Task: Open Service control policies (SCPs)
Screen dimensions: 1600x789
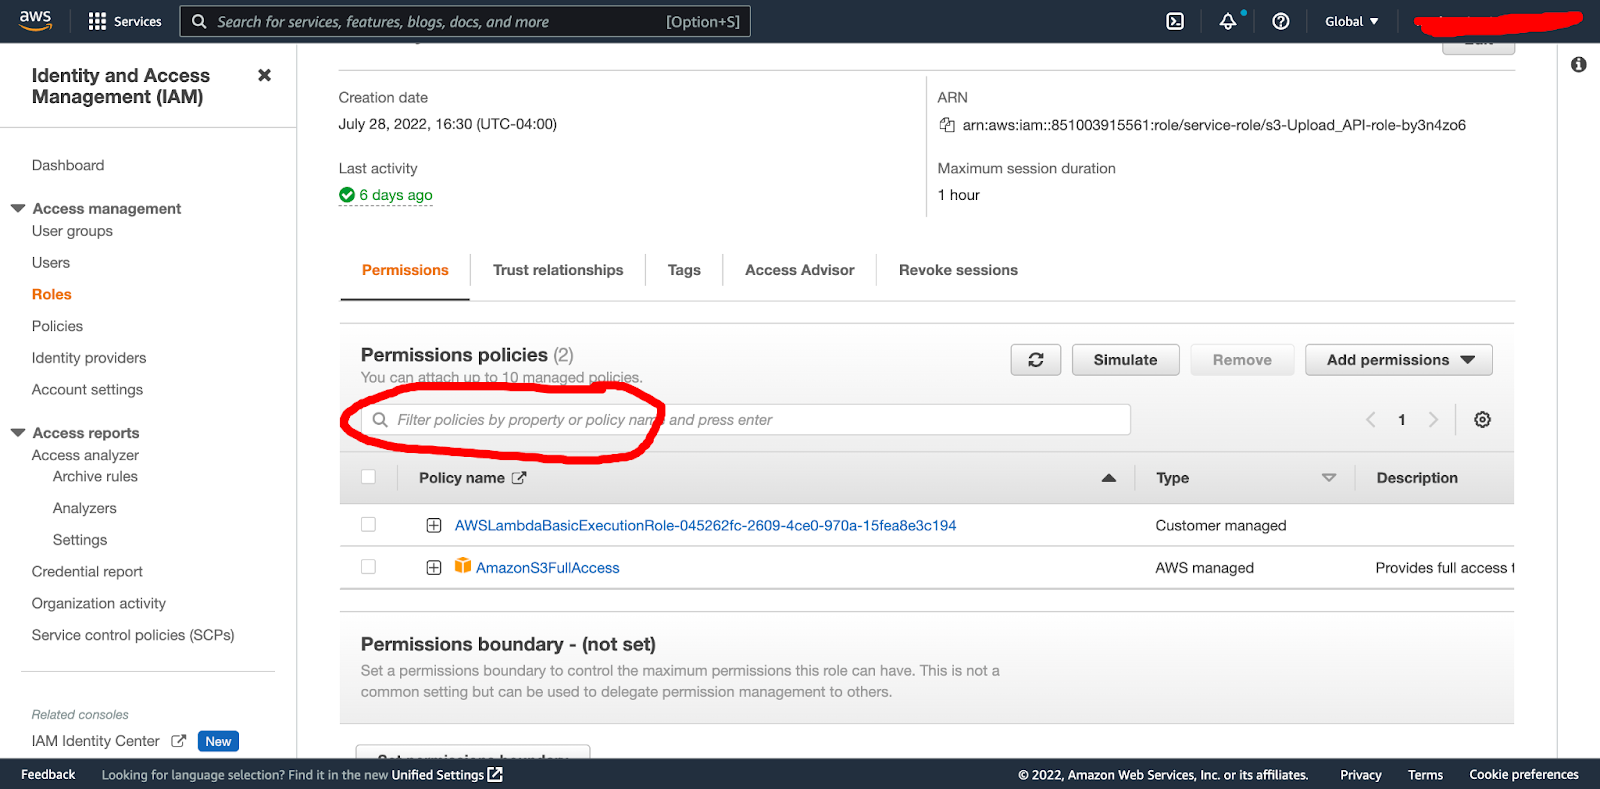Action: 133,635
